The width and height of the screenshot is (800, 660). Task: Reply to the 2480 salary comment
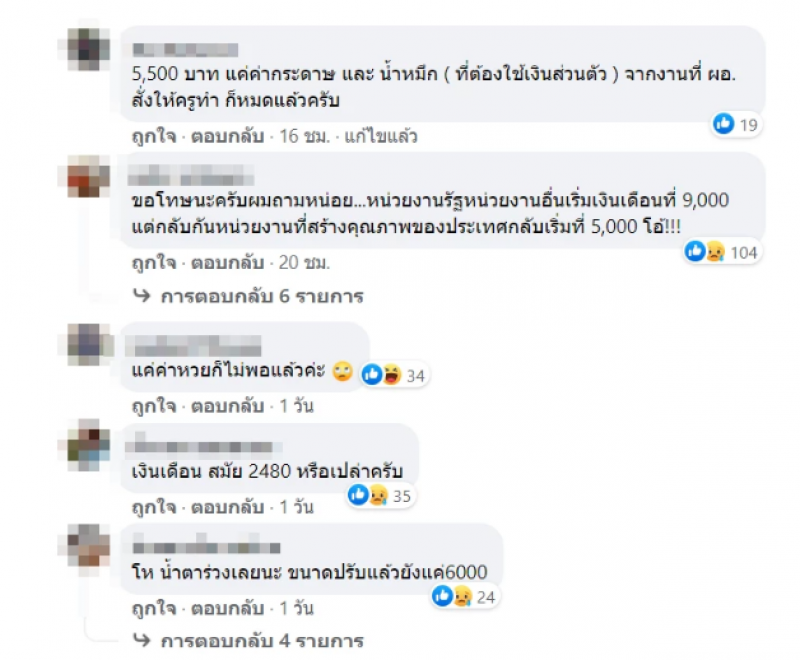pyautogui.click(x=228, y=507)
